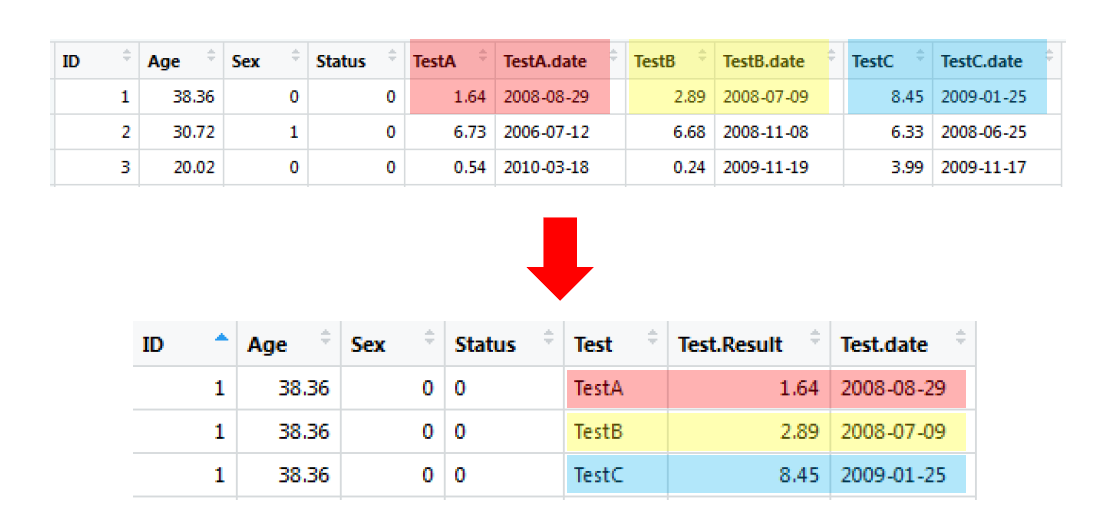Click sort arrows on lower Test column
Viewport: 1112px width, 525px height.
[653, 341]
